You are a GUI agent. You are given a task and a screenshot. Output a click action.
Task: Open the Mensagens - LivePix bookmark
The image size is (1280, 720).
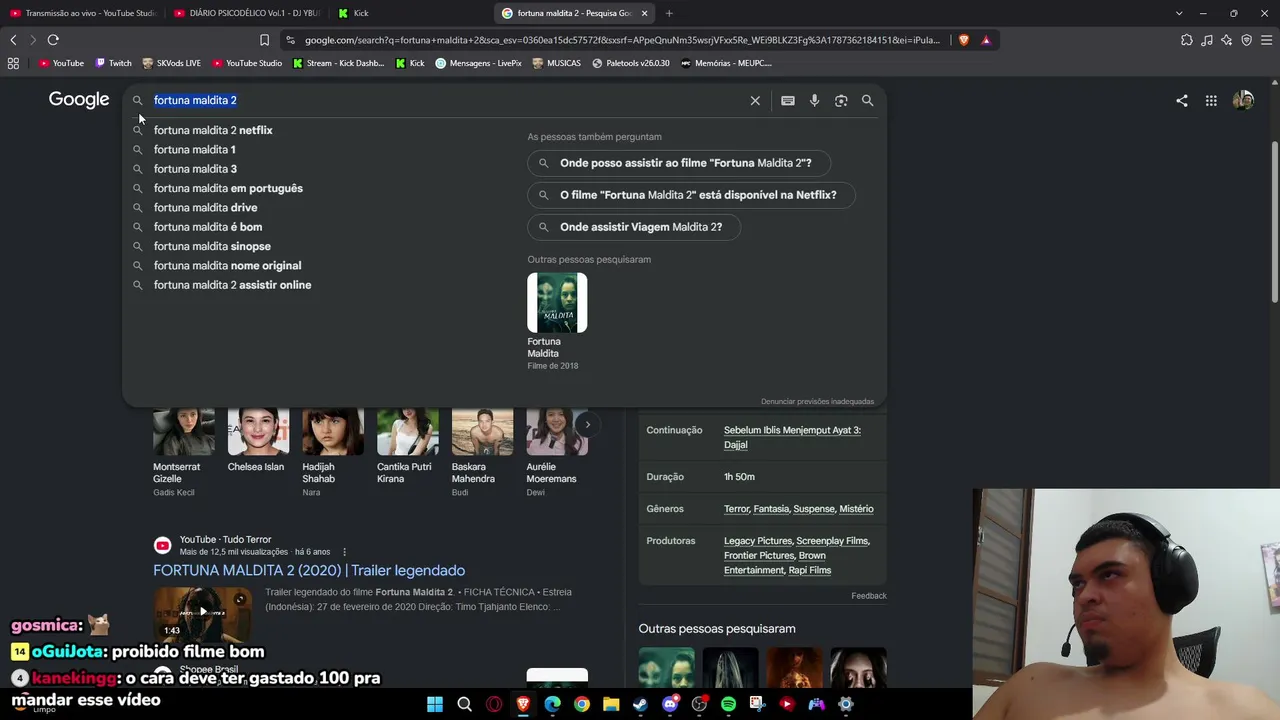479,63
